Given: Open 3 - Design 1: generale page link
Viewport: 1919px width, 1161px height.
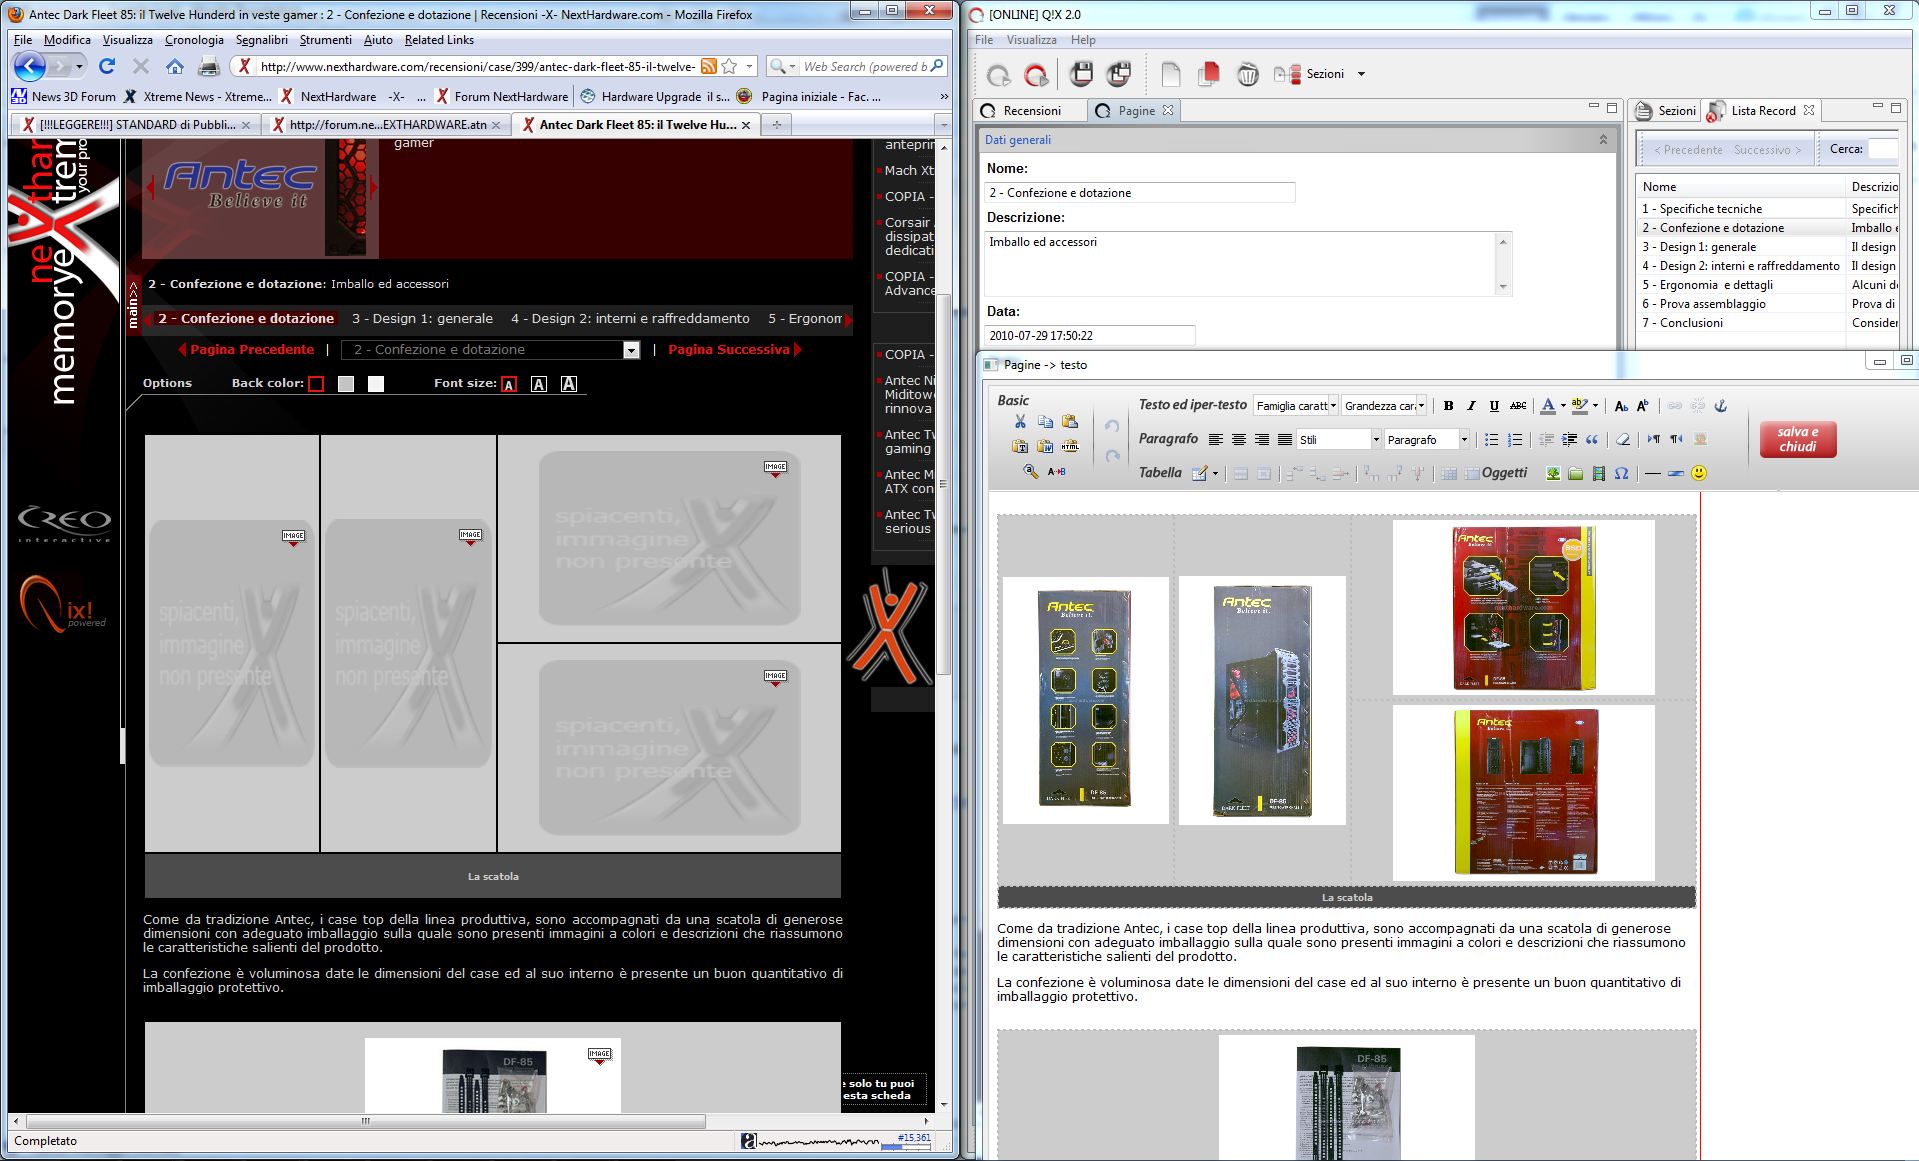Looking at the screenshot, I should click(422, 318).
